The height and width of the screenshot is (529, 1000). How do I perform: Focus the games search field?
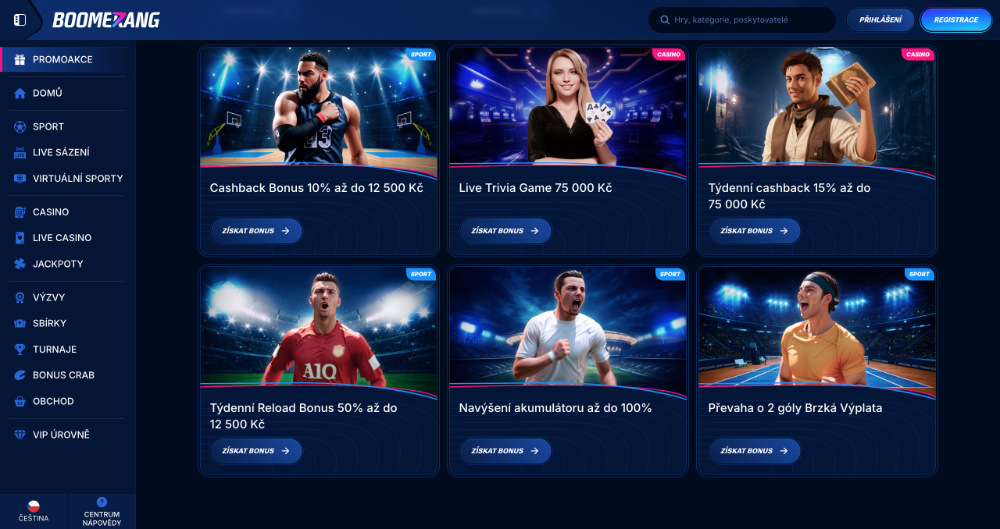[x=742, y=20]
